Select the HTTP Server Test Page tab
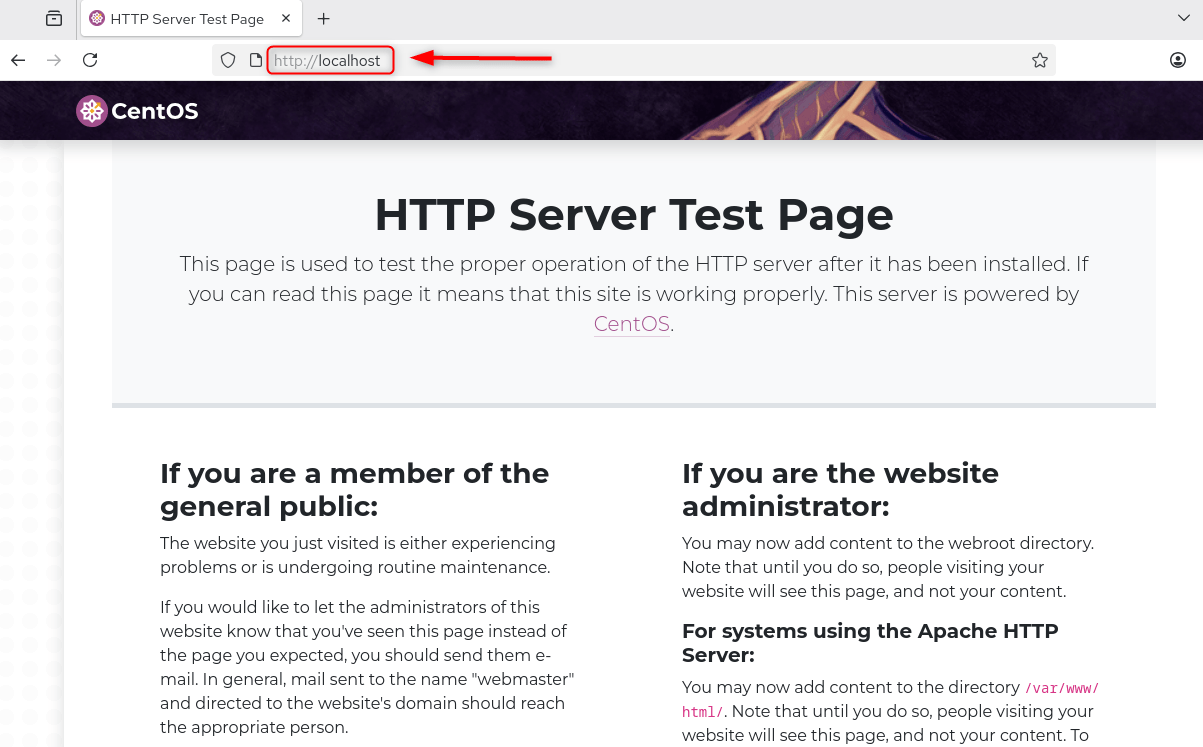This screenshot has height=747, width=1203. point(185,18)
